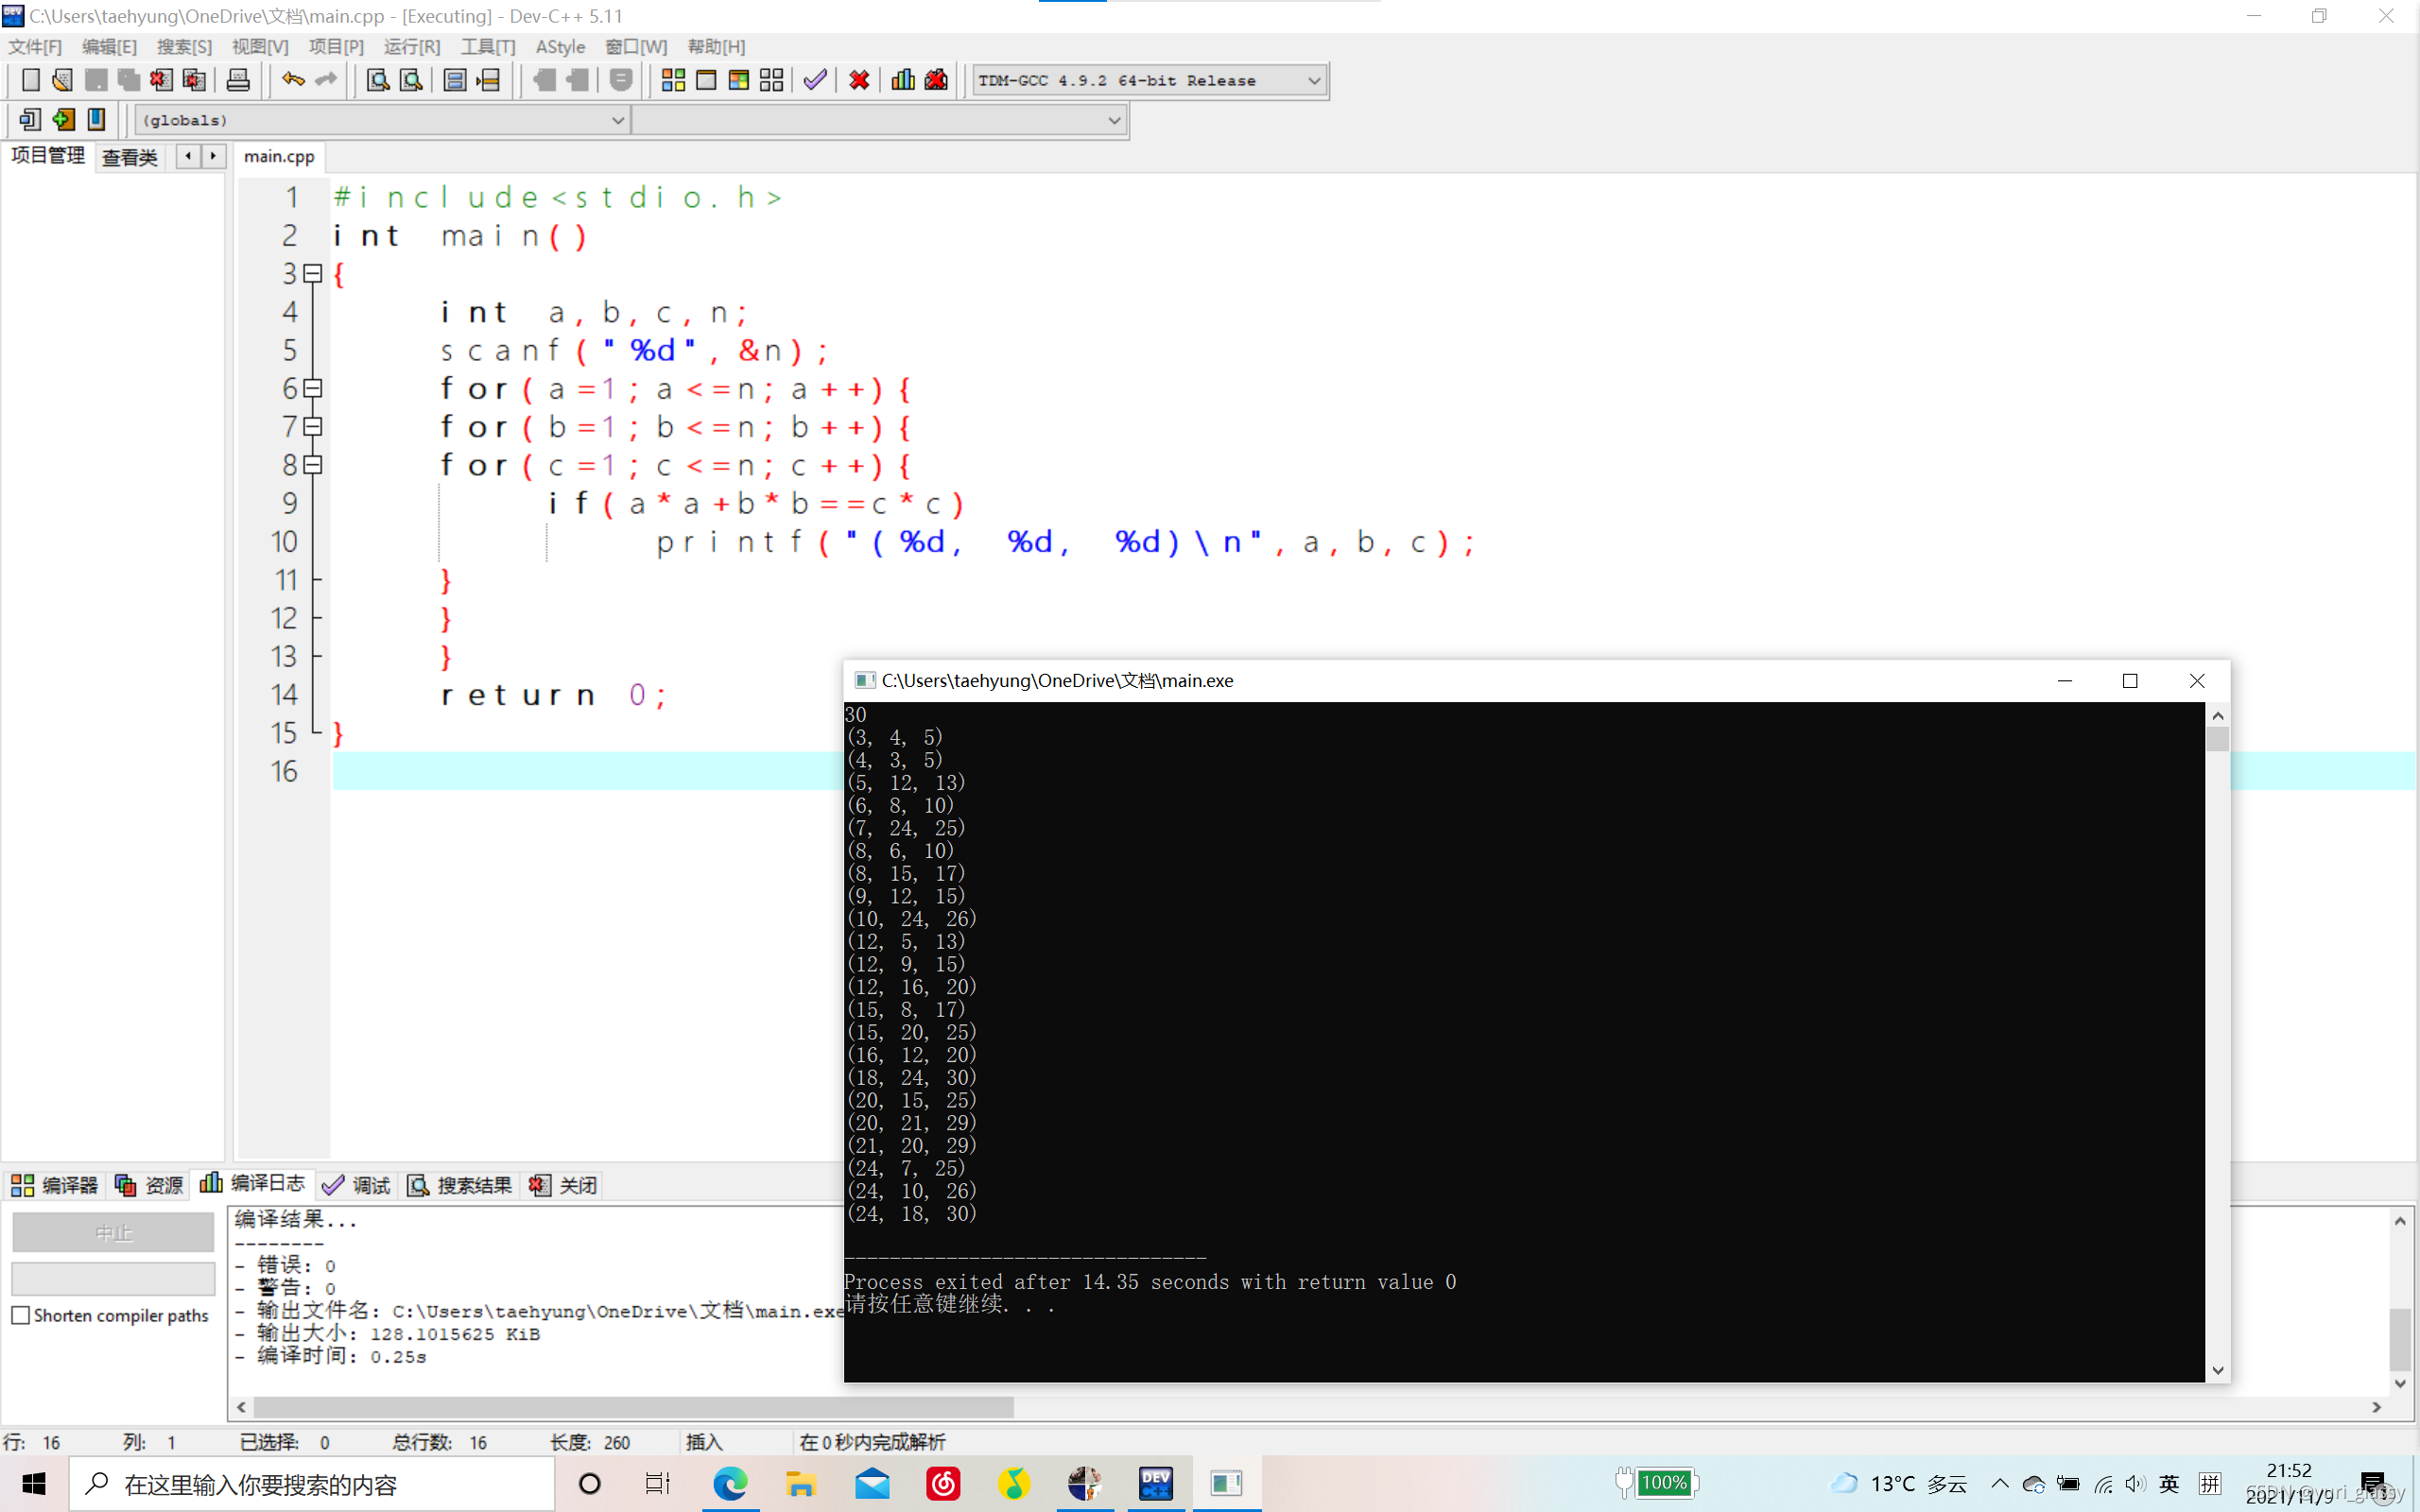The image size is (2420, 1512).
Task: Switch to the 查看类 tab
Action: click(x=130, y=157)
